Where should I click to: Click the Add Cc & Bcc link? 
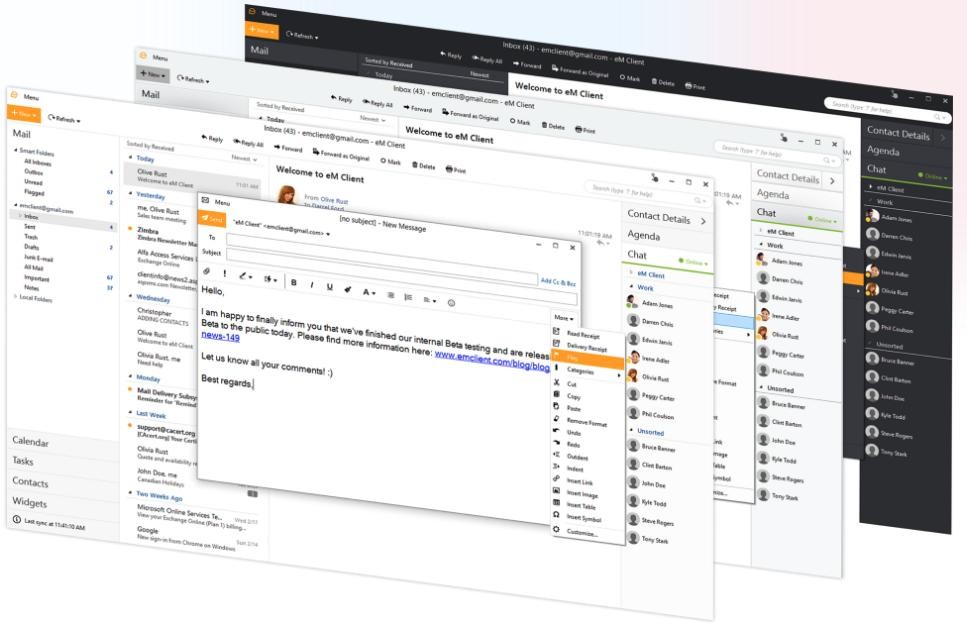tap(558, 282)
